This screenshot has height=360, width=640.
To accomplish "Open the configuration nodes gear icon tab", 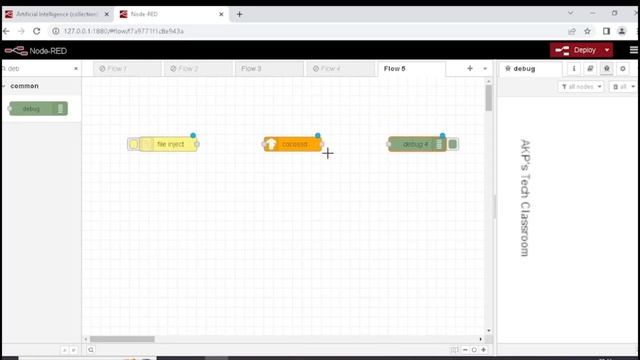I will click(623, 69).
